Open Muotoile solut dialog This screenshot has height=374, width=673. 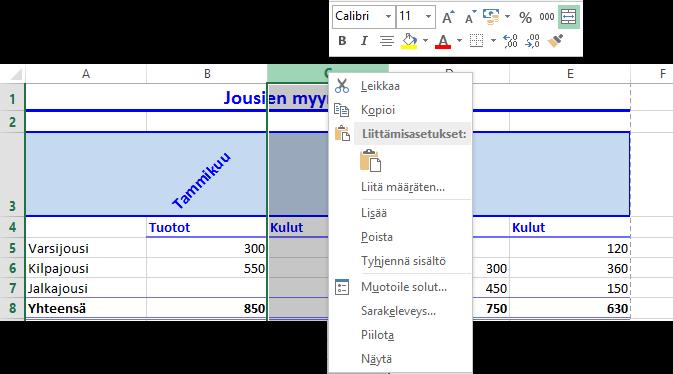click(400, 287)
